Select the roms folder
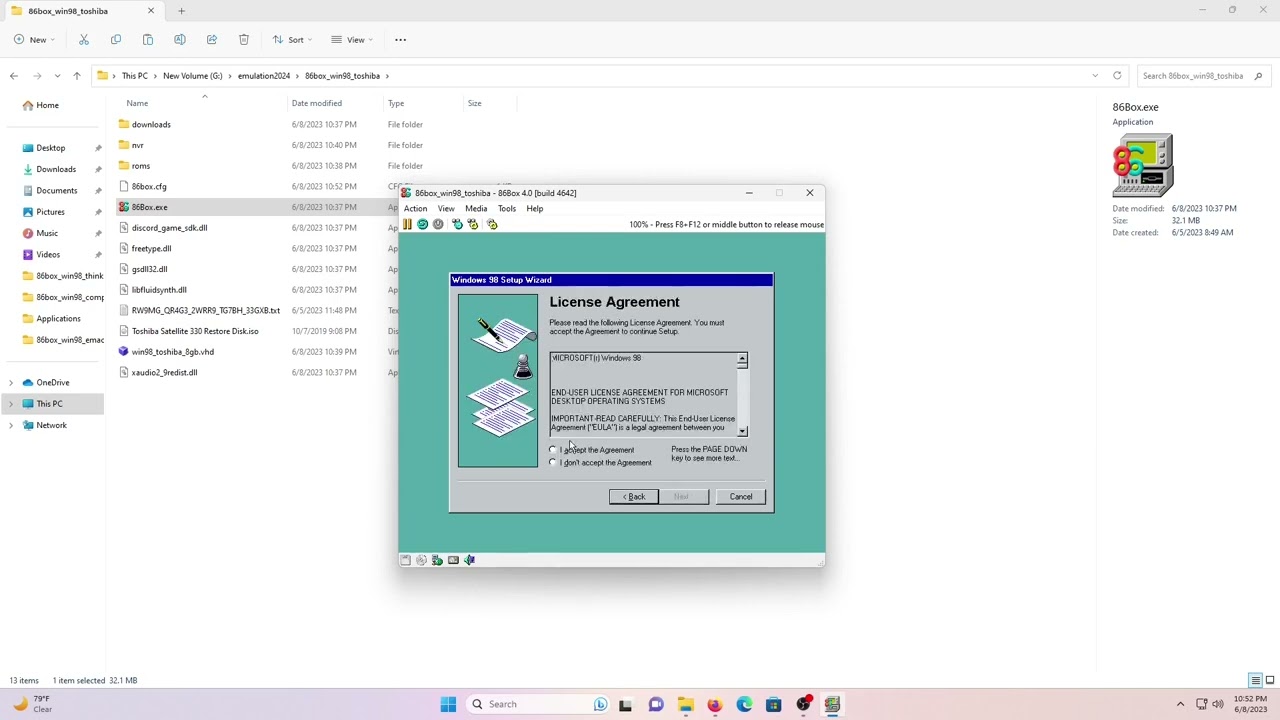This screenshot has height=720, width=1280. coord(141,166)
